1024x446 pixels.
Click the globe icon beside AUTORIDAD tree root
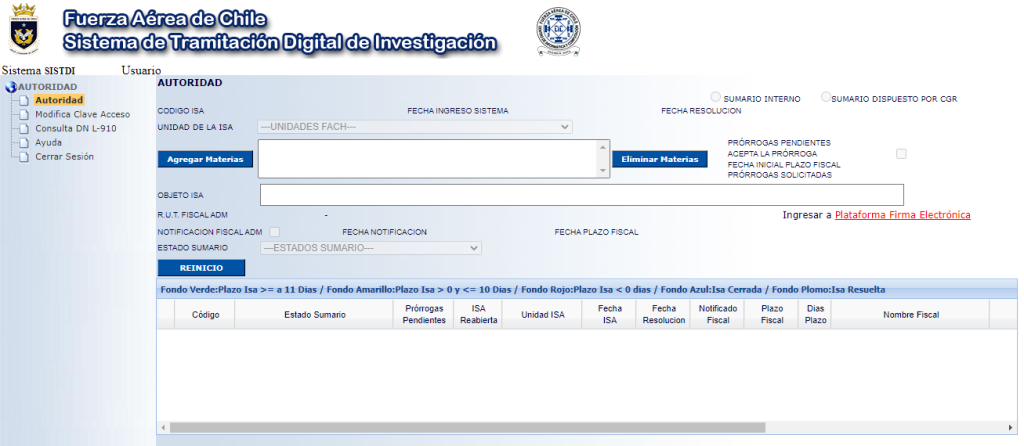click(10, 87)
